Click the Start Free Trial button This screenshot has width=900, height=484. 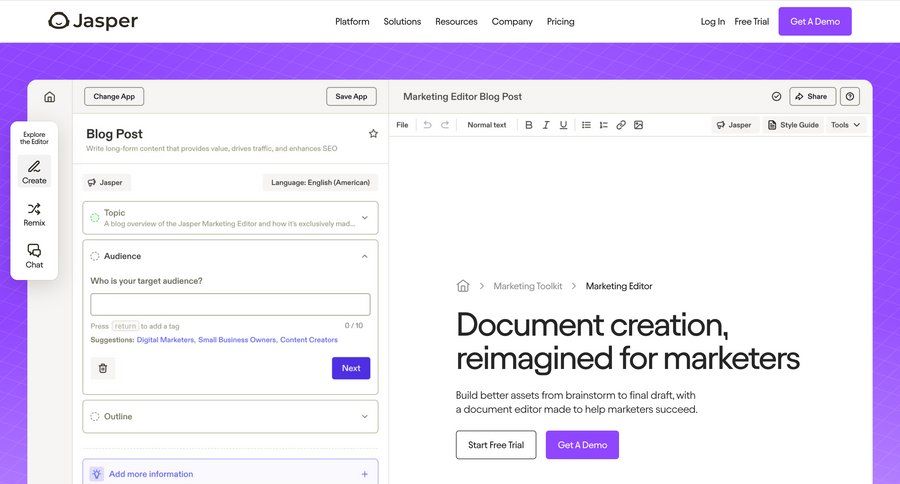click(496, 445)
